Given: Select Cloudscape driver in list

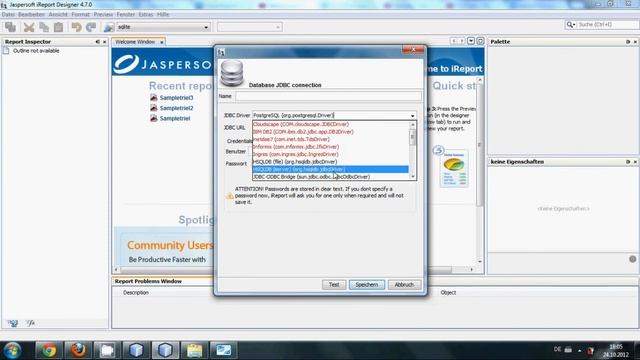Looking at the screenshot, I should 330,124.
